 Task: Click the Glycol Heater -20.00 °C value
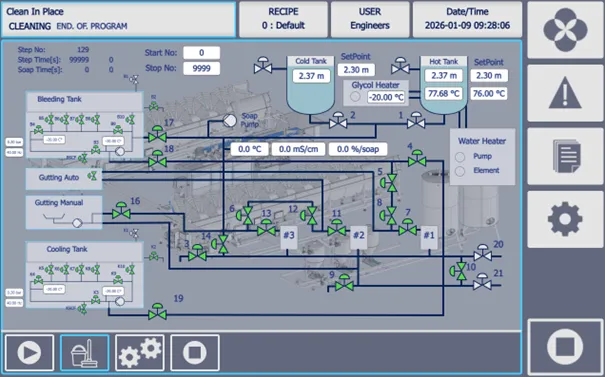coord(385,97)
